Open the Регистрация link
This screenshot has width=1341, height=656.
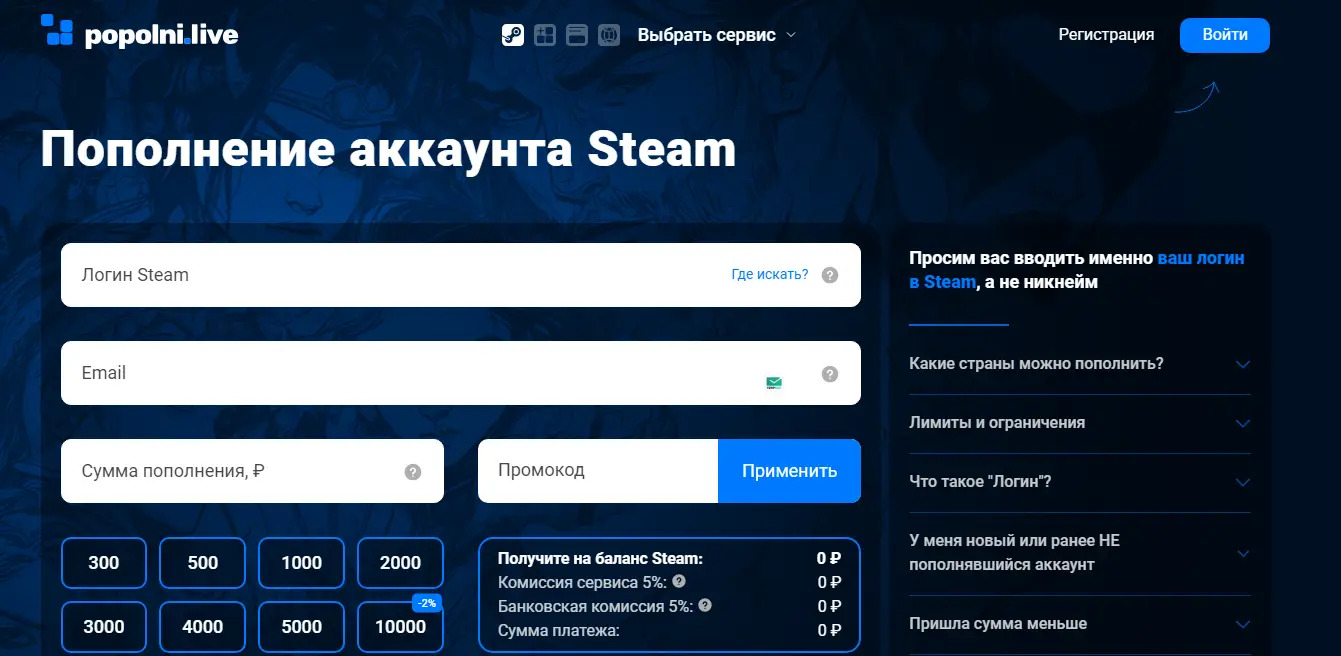pyautogui.click(x=1106, y=34)
